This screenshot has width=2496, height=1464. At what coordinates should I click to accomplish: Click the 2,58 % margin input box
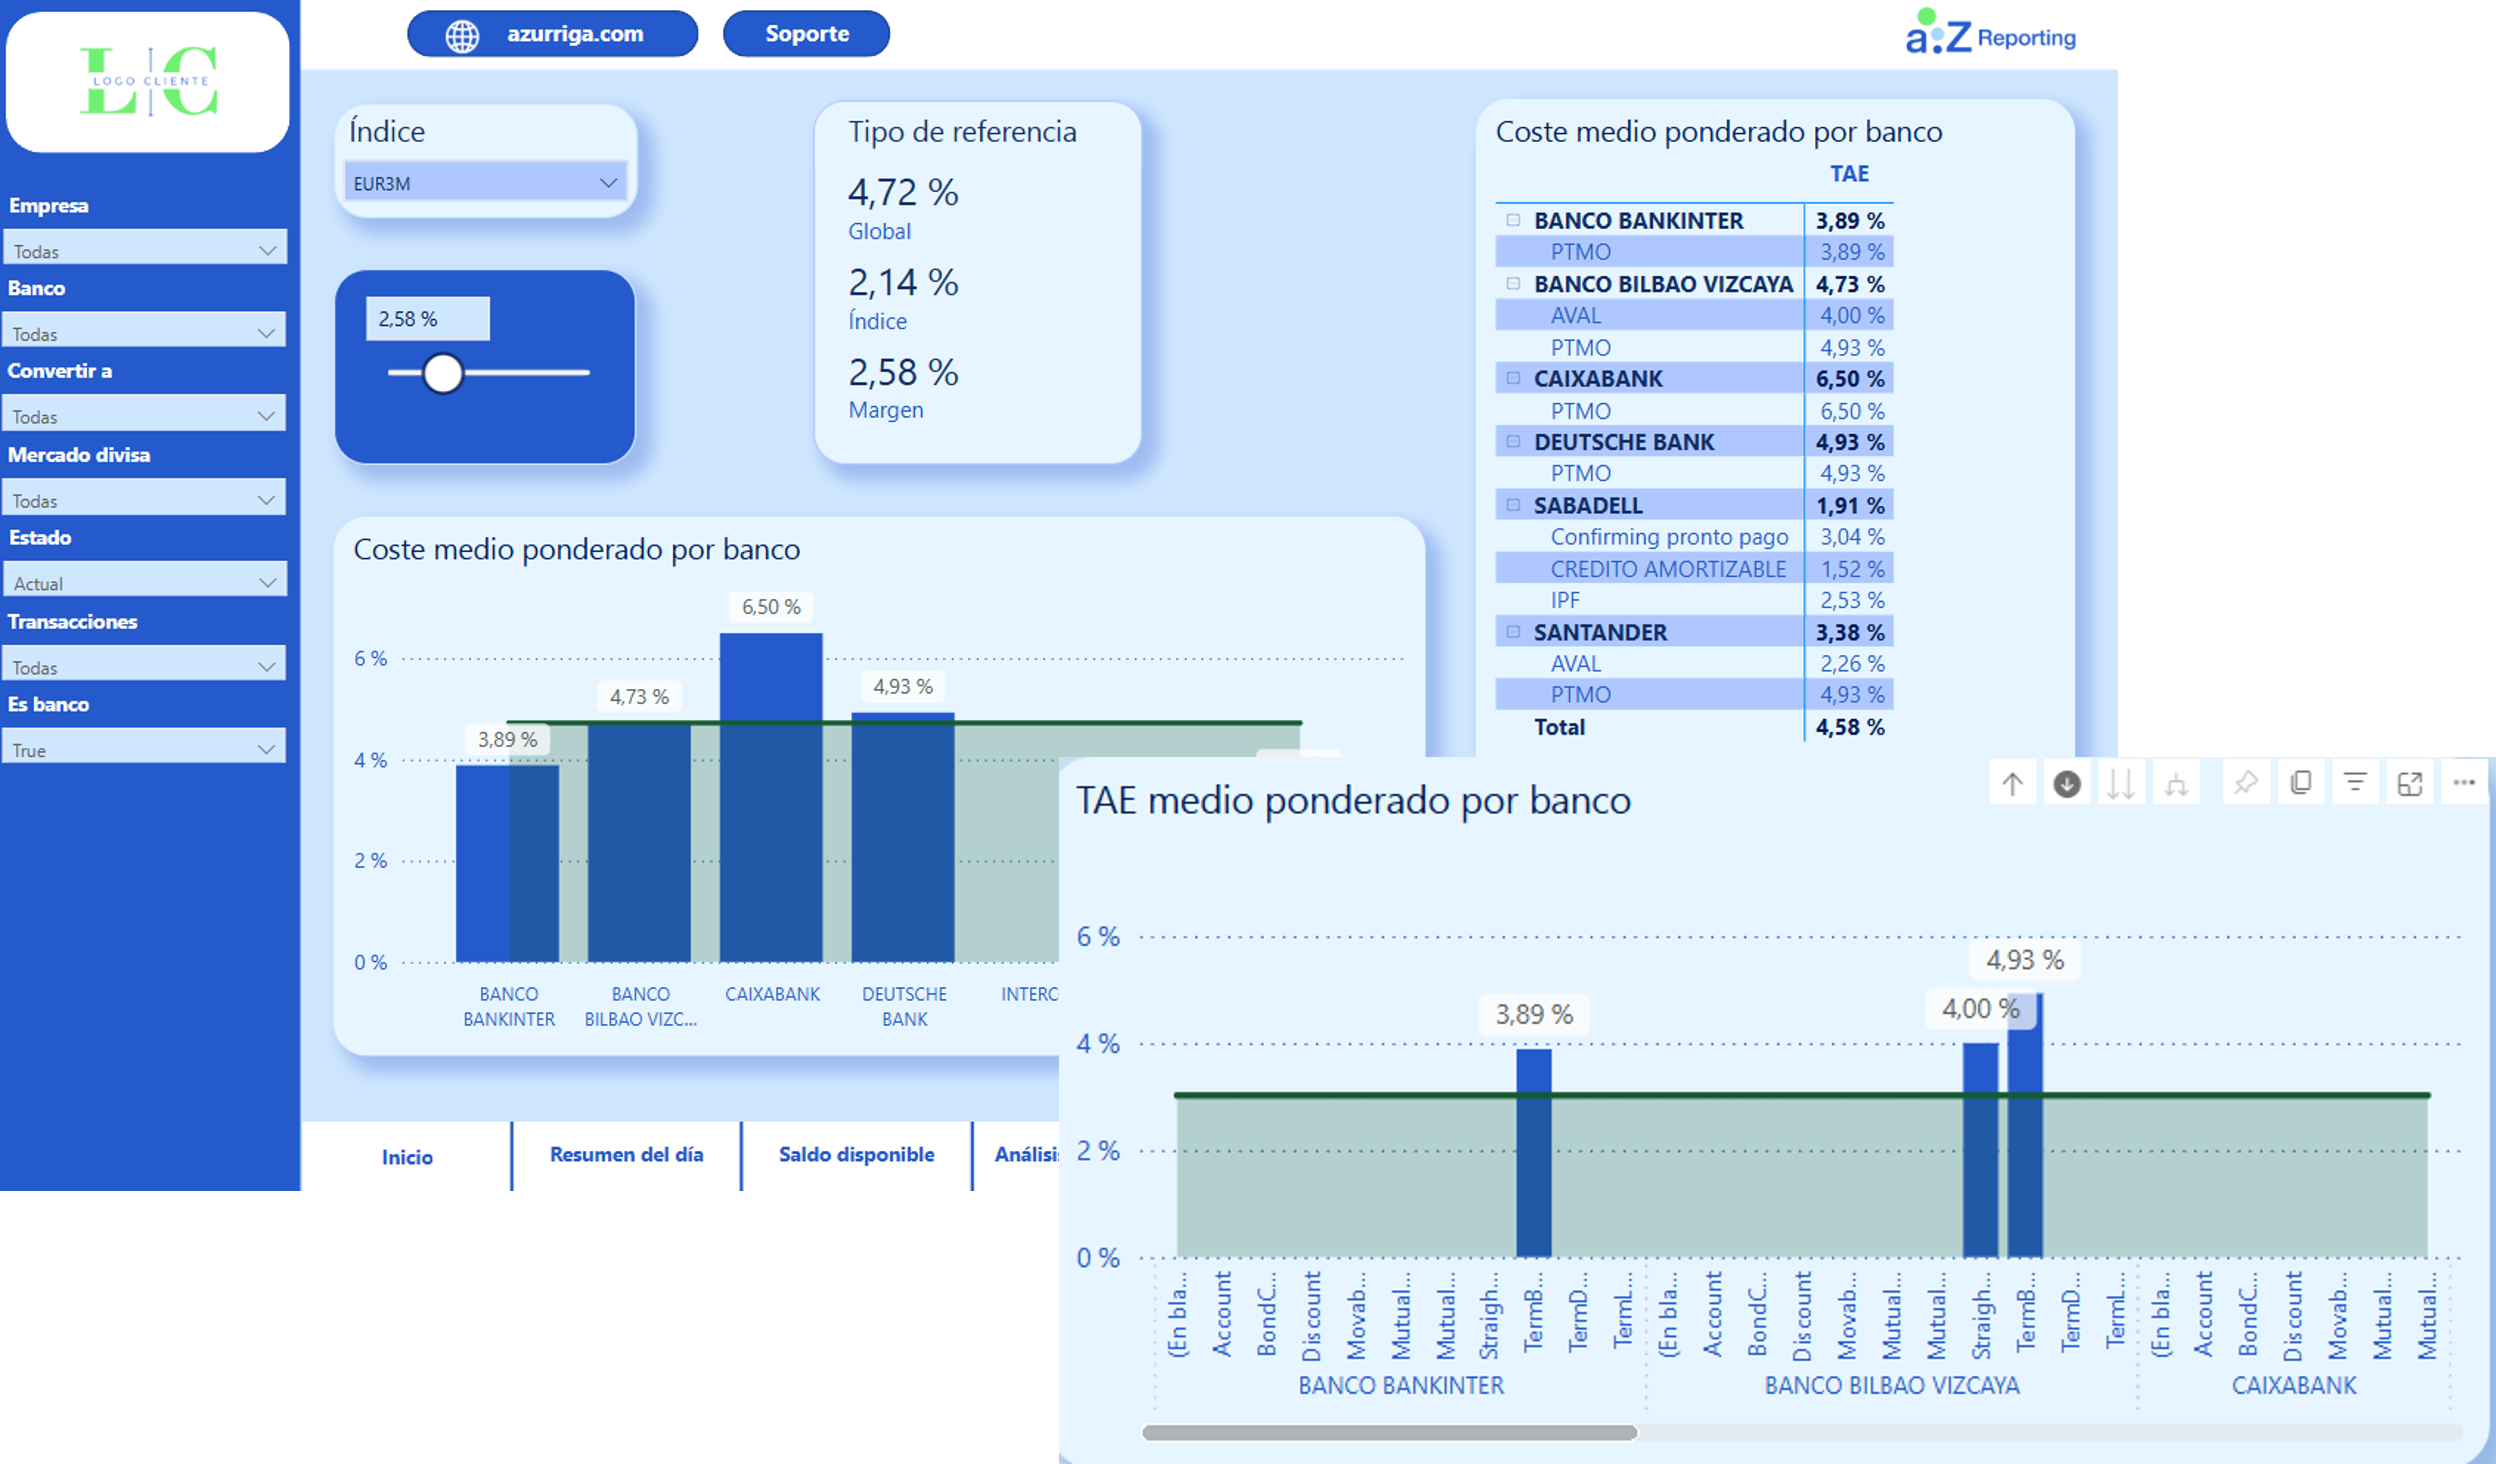[x=428, y=319]
